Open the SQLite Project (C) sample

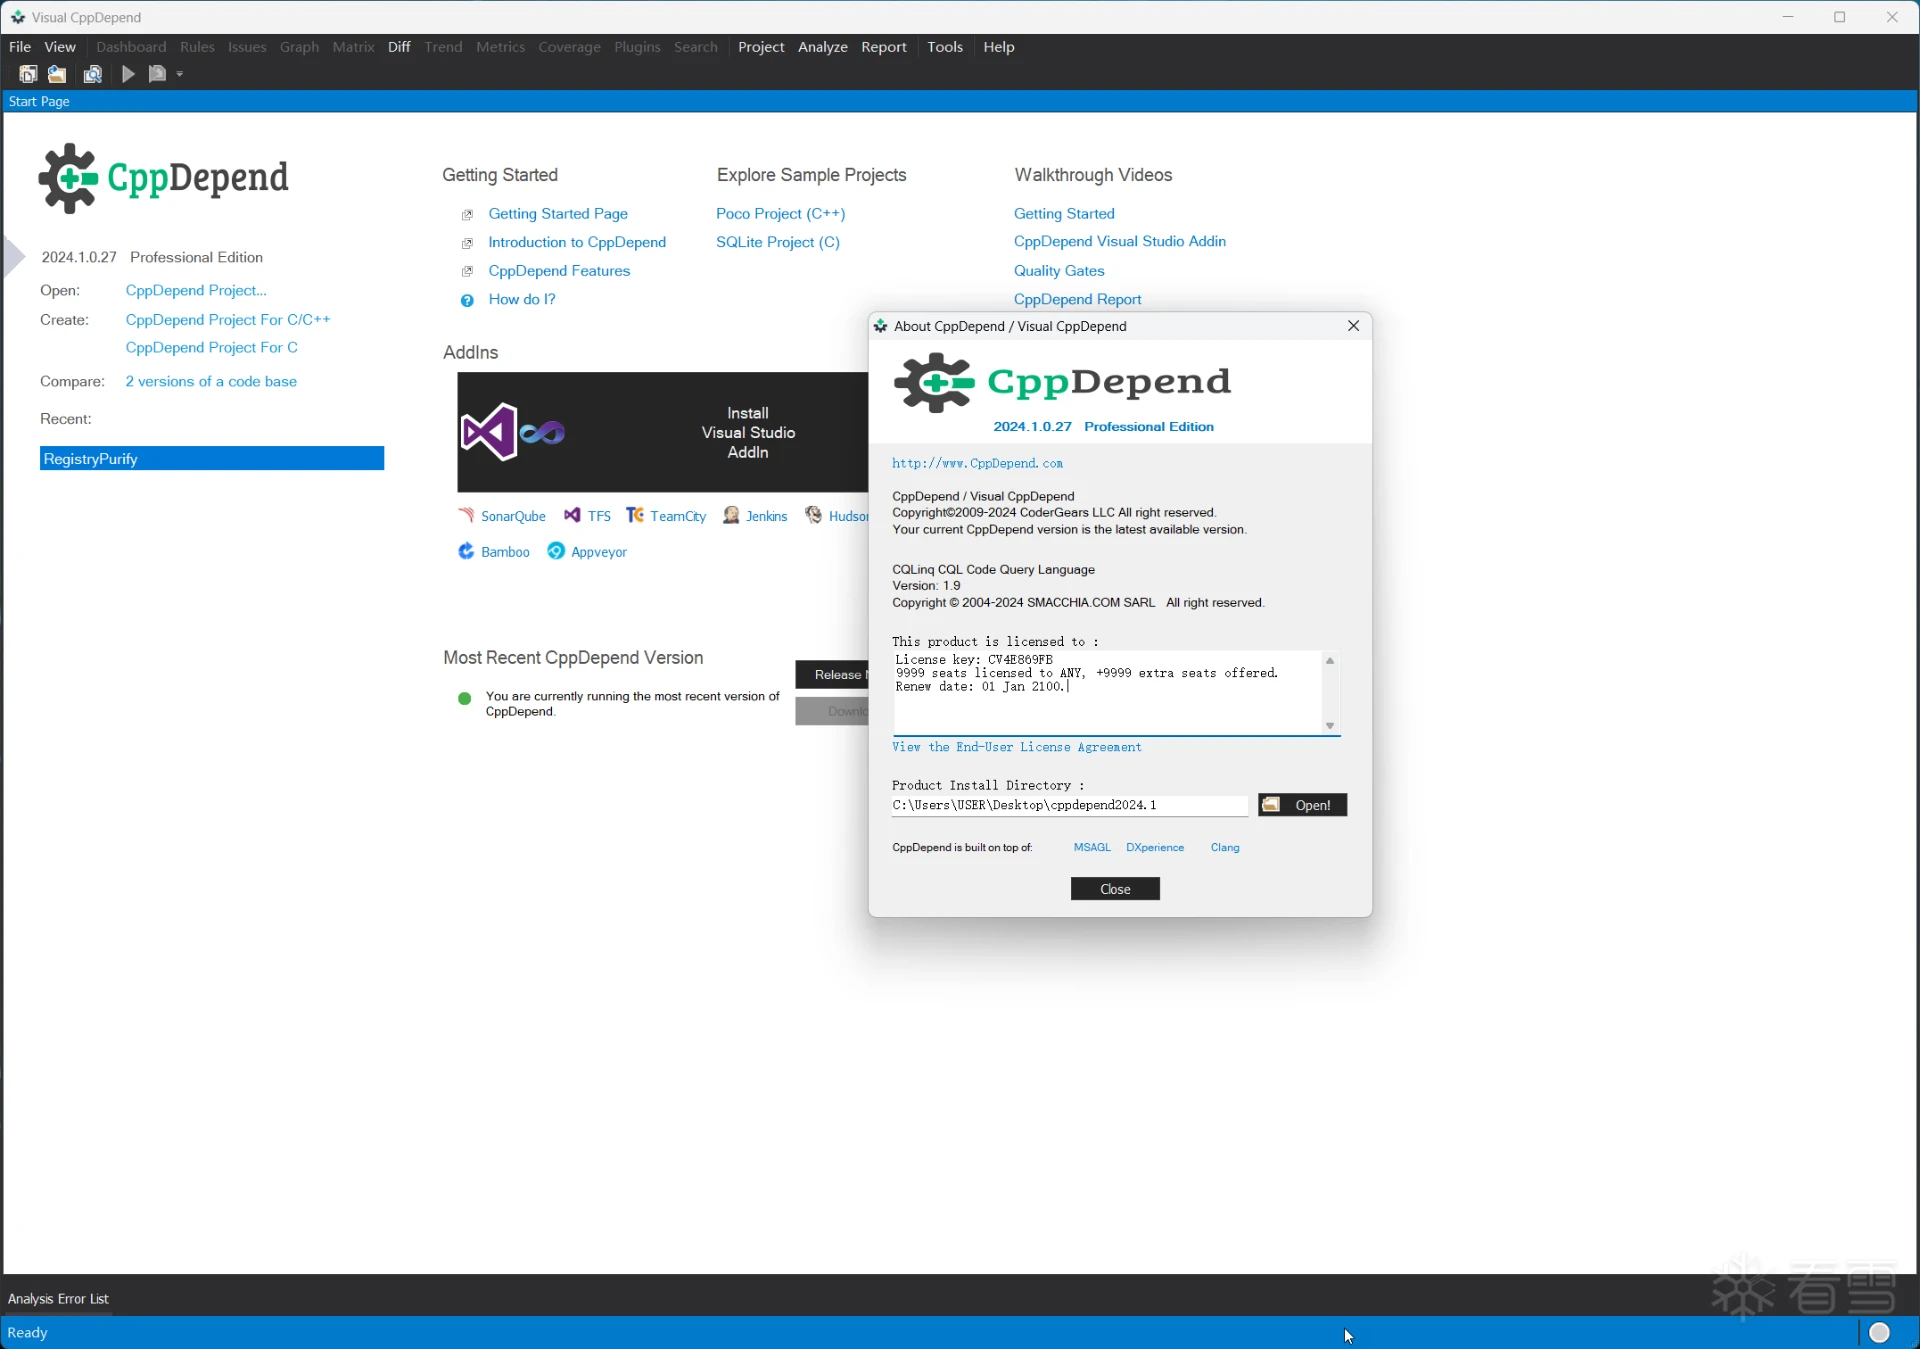pyautogui.click(x=777, y=242)
